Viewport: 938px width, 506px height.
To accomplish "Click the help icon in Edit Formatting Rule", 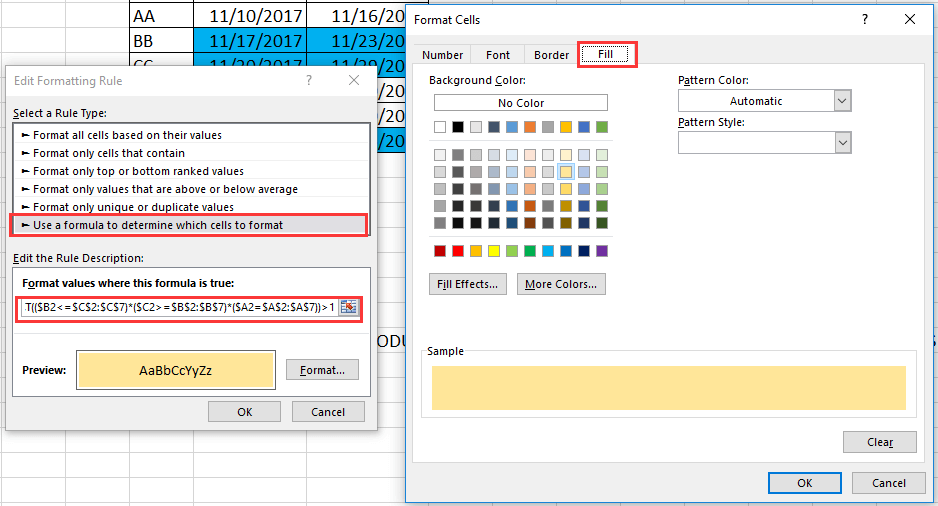I will pos(308,80).
